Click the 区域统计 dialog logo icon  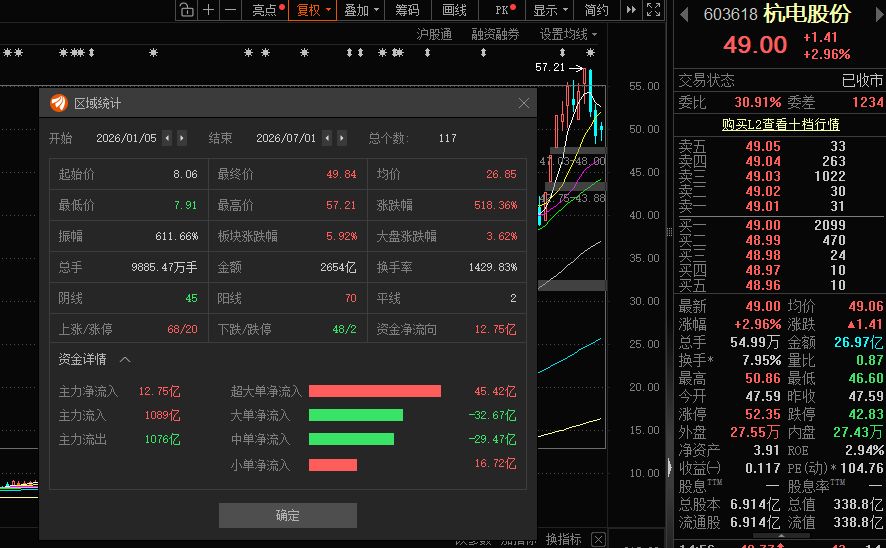pyautogui.click(x=59, y=103)
